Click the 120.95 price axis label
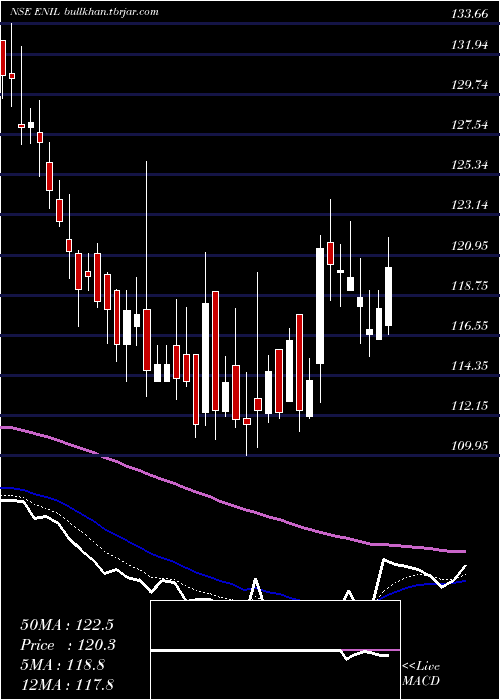The width and height of the screenshot is (500, 700). (469, 246)
